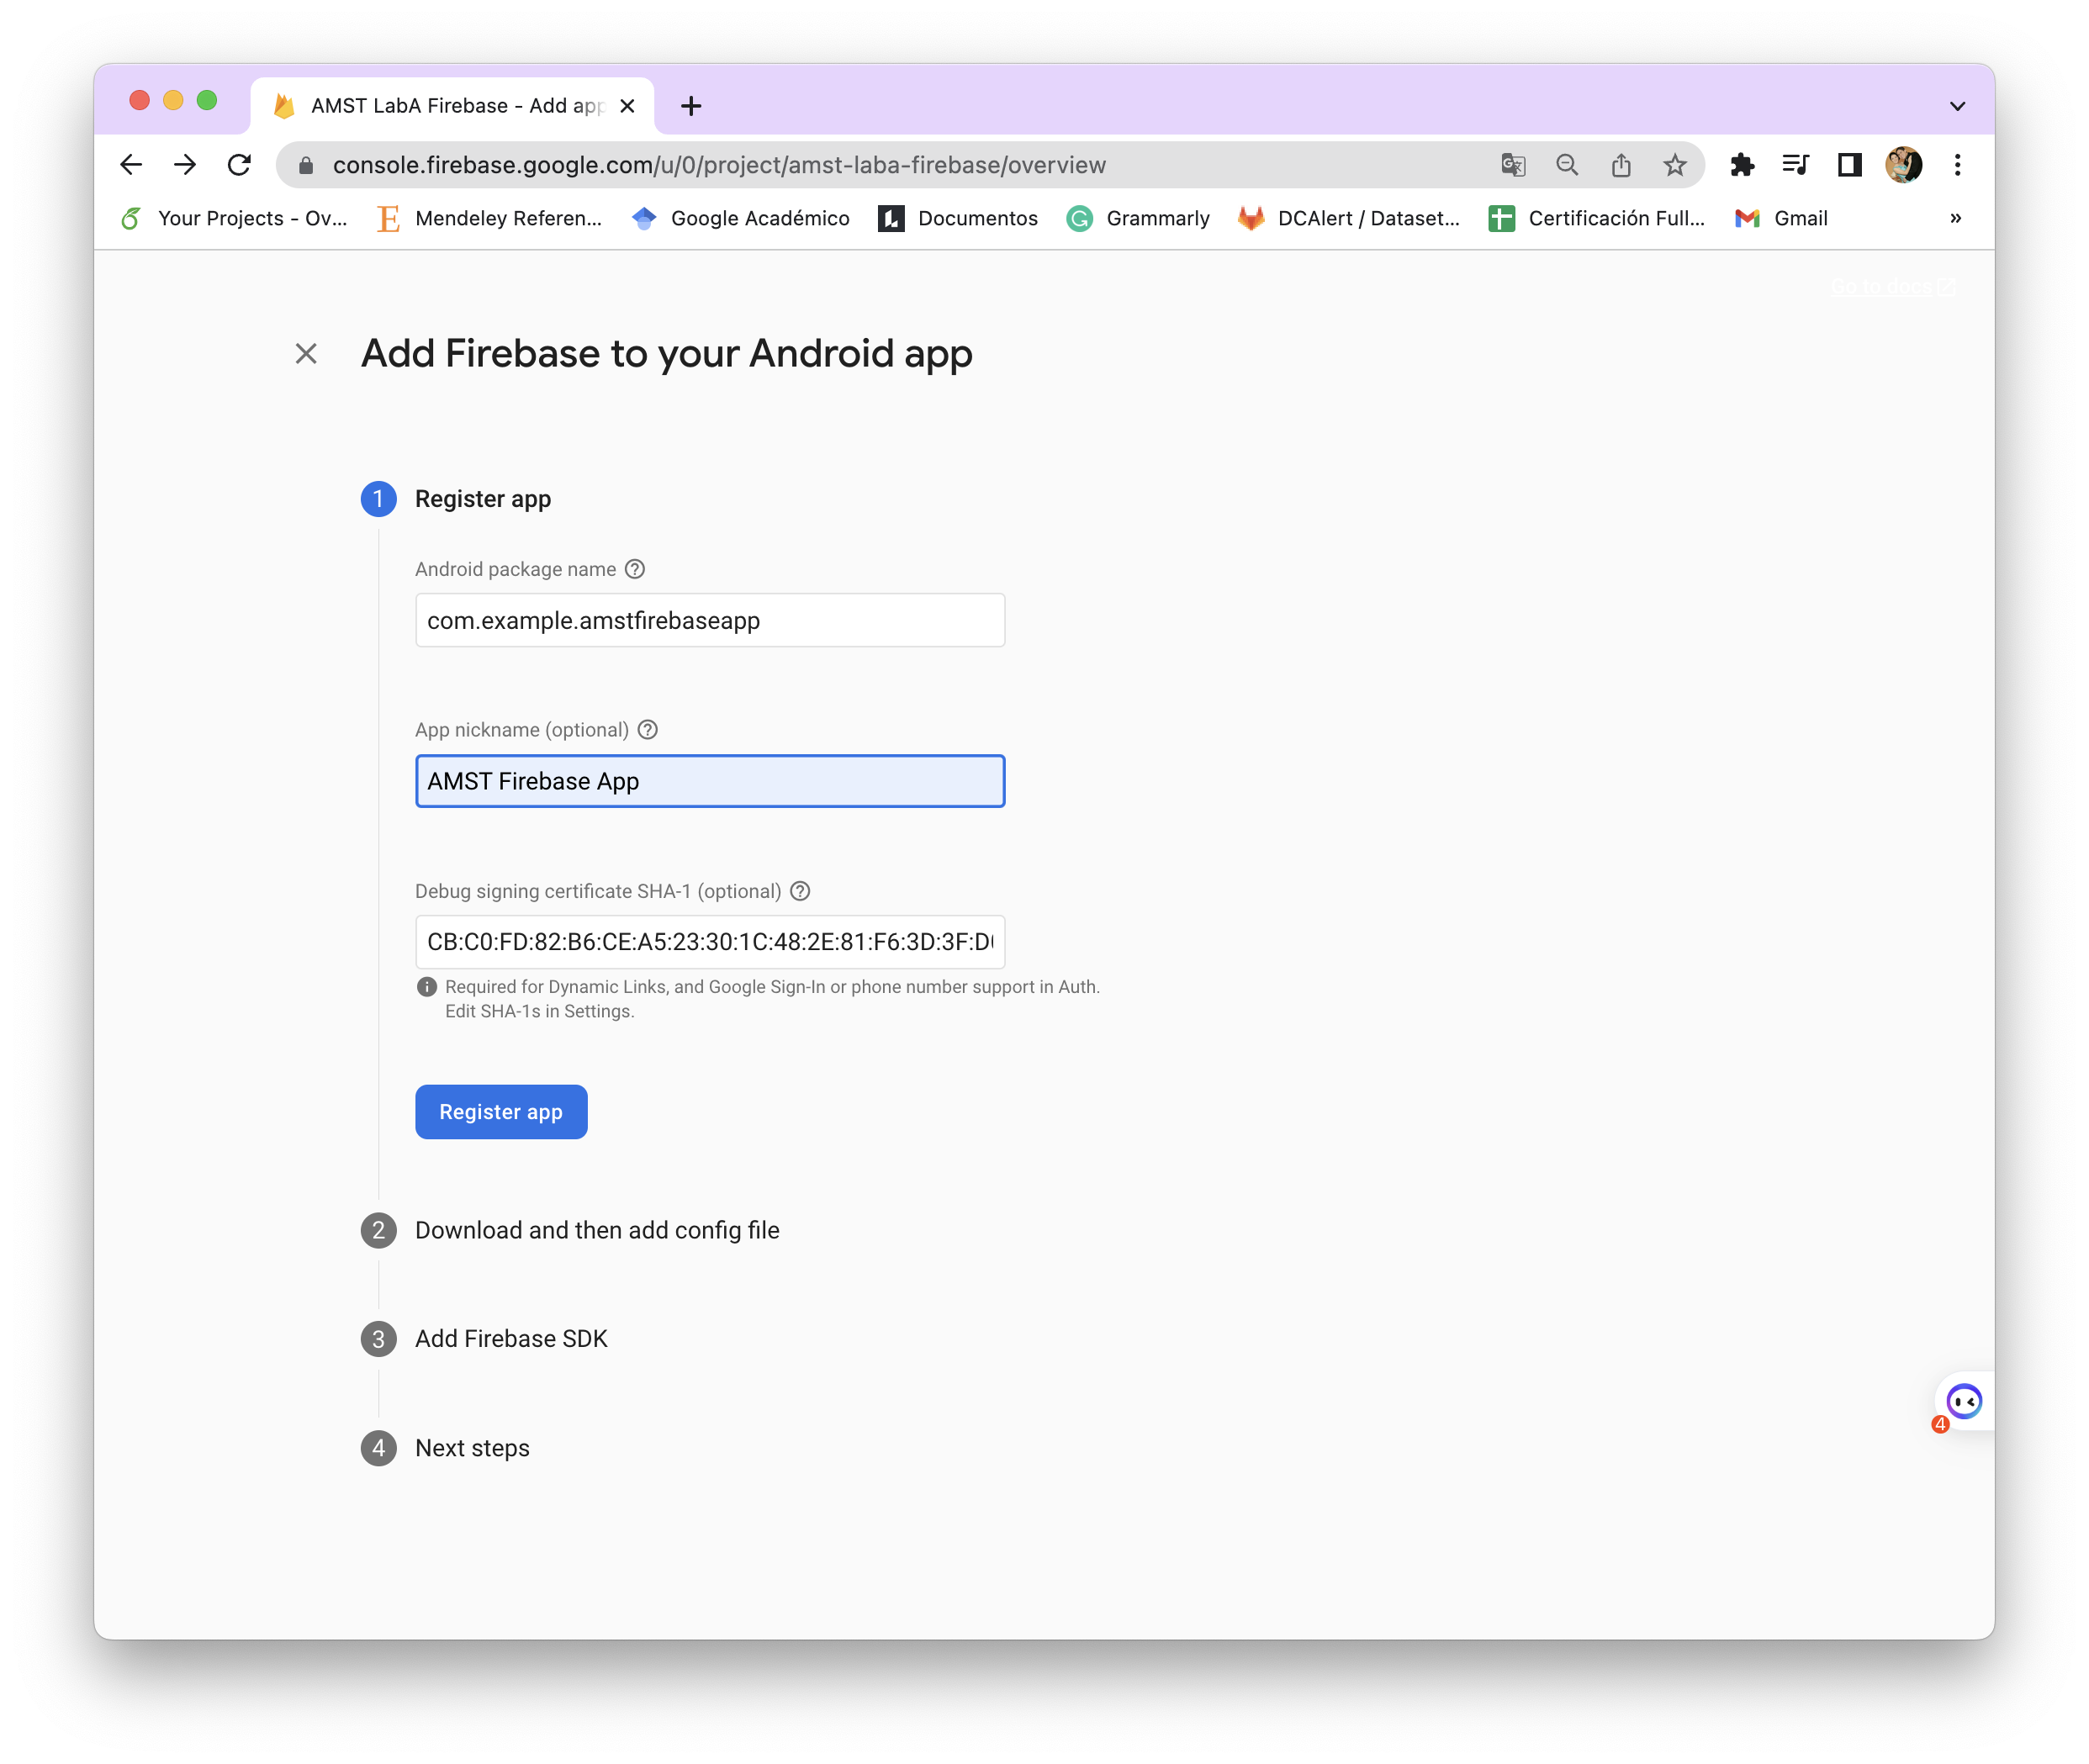The image size is (2089, 1764).
Task: Click the App nickname help icon
Action: click(648, 730)
